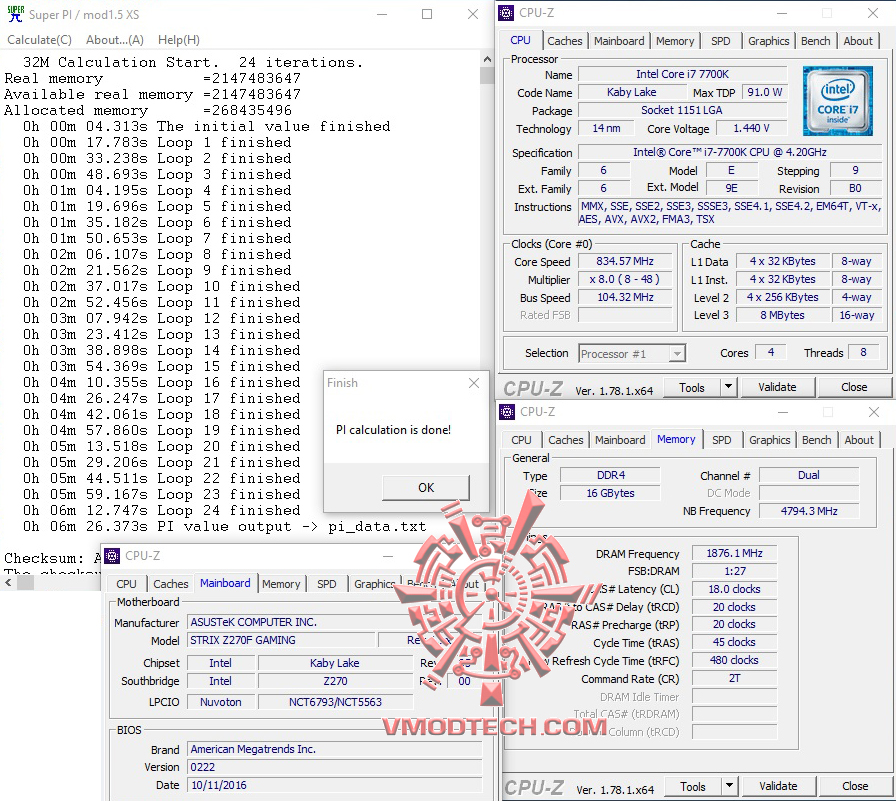
Task: Switch to Memory tab in top CPU-Z window
Action: tap(675, 41)
